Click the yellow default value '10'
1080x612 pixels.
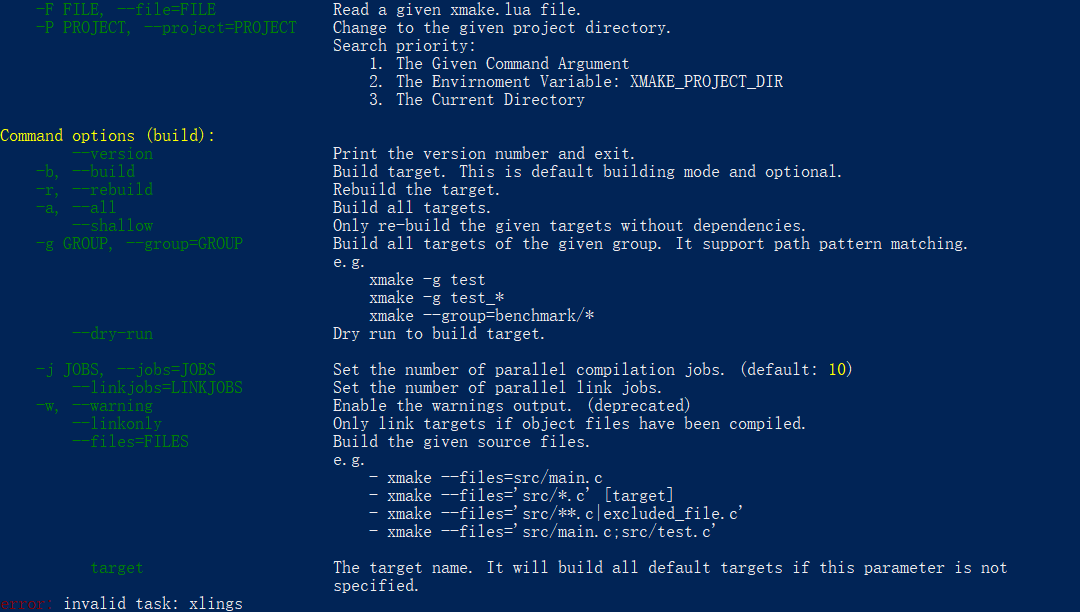837,370
